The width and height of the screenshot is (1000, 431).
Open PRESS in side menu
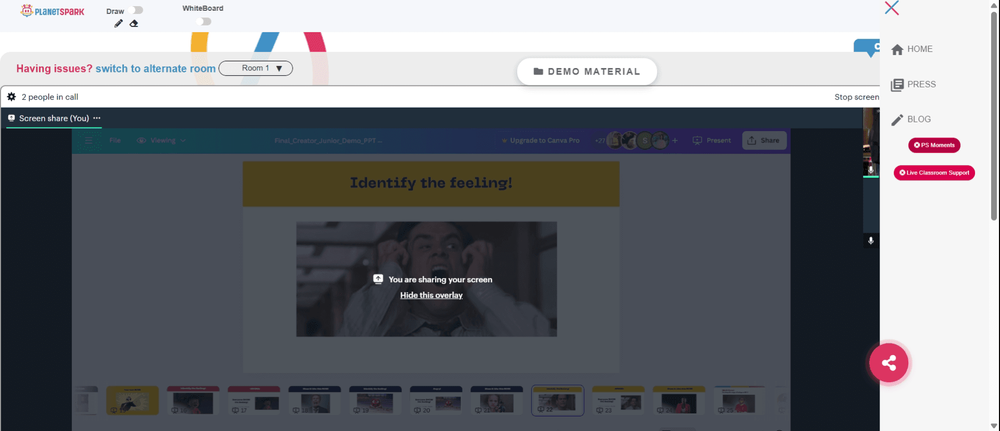coord(913,84)
